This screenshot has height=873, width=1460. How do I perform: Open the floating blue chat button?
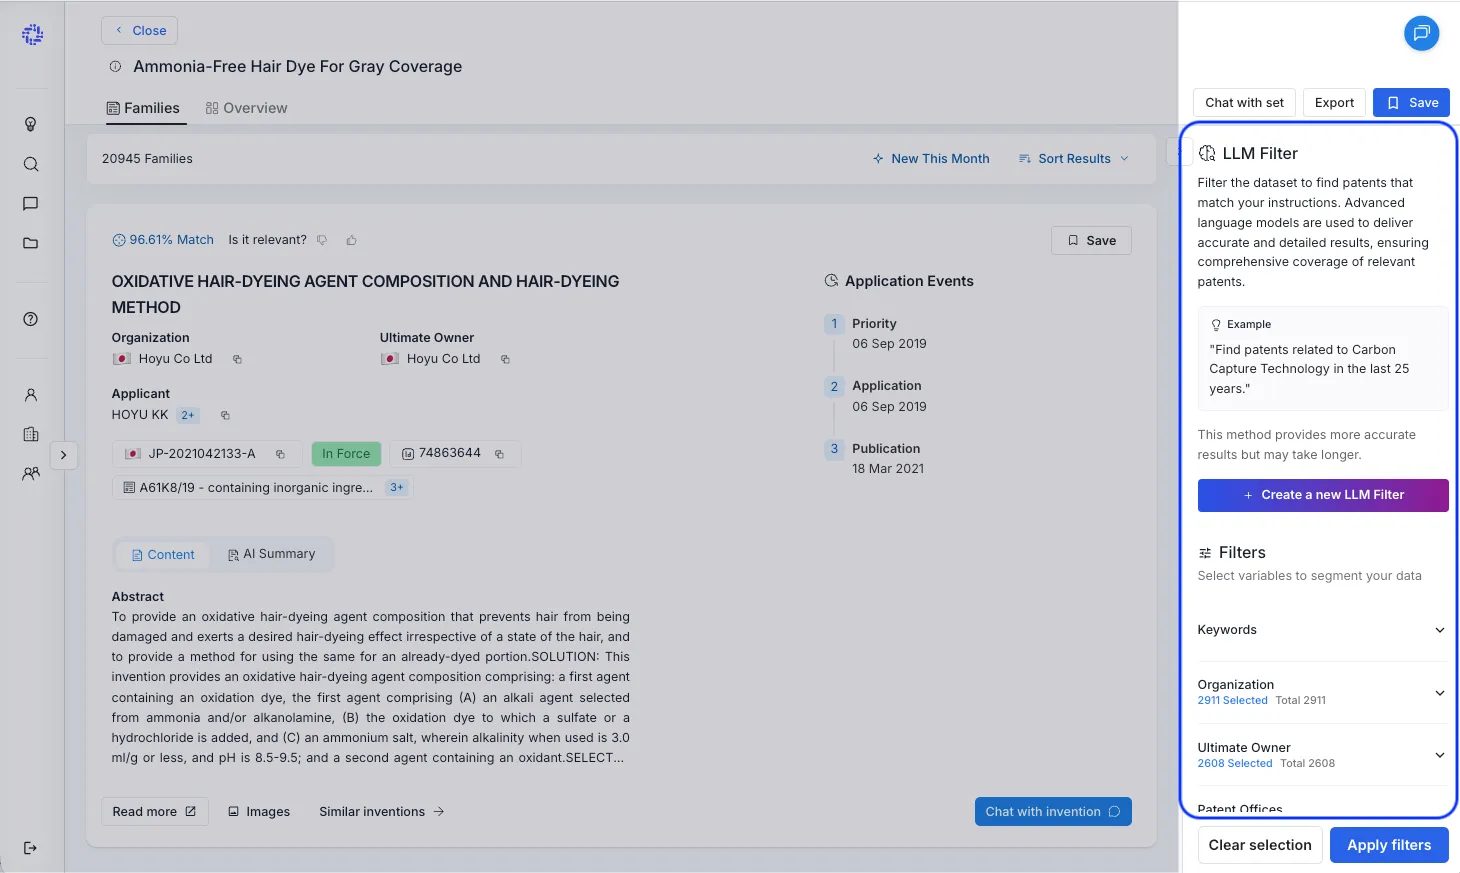pos(1421,33)
